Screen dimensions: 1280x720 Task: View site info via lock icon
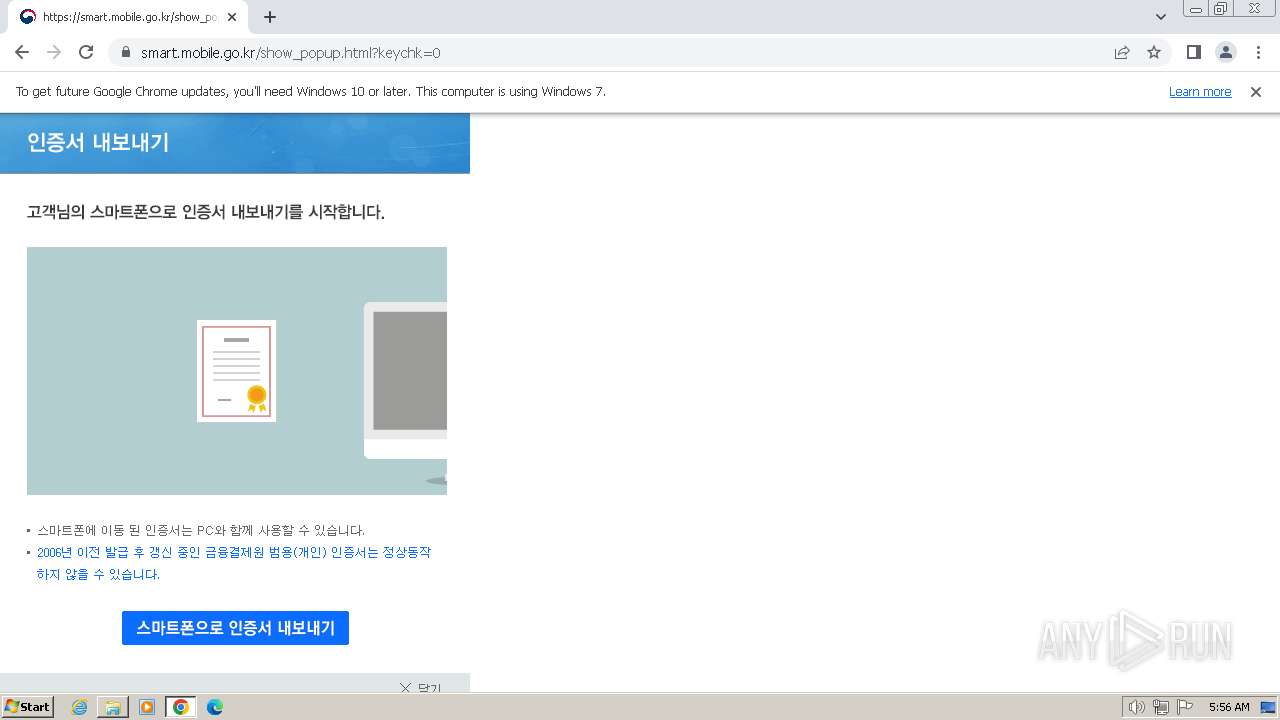pos(125,52)
